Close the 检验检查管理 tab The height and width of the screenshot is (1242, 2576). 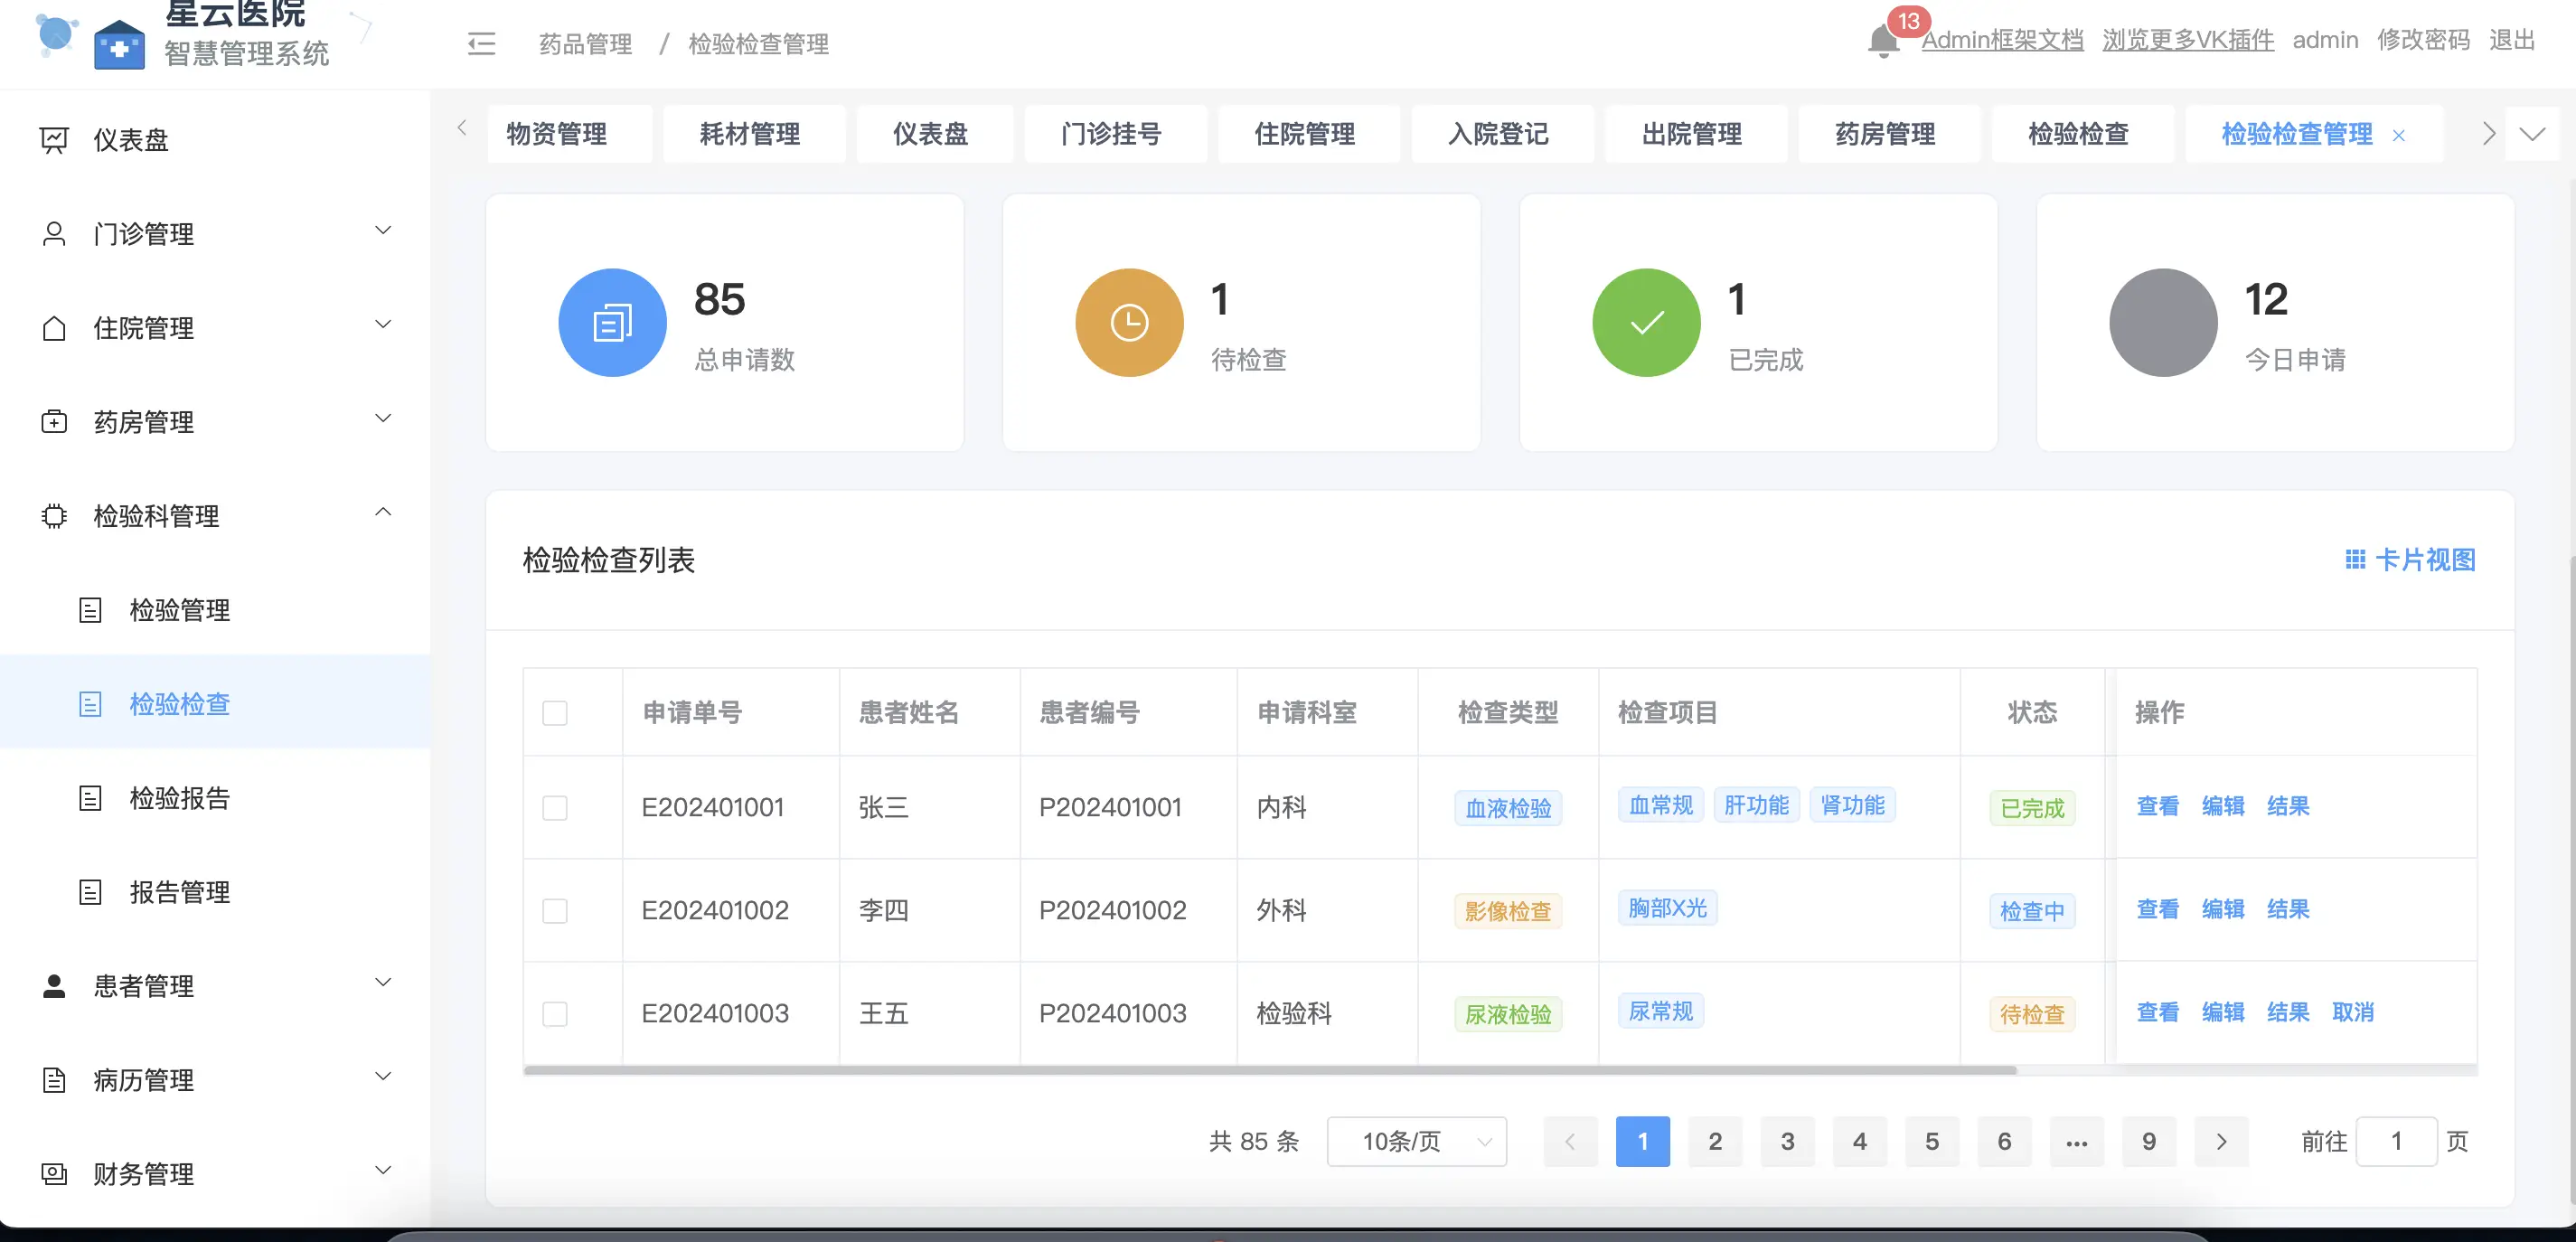[x=2398, y=136]
